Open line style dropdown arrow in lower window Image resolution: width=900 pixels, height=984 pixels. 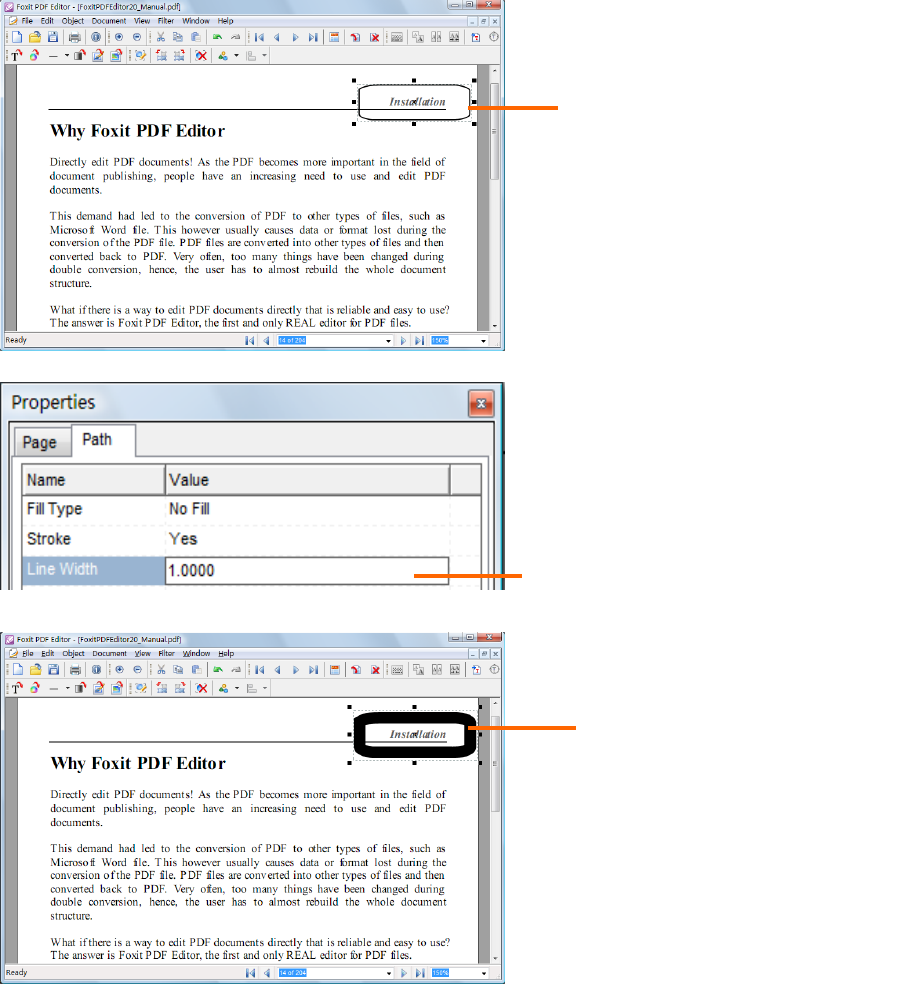[67, 688]
